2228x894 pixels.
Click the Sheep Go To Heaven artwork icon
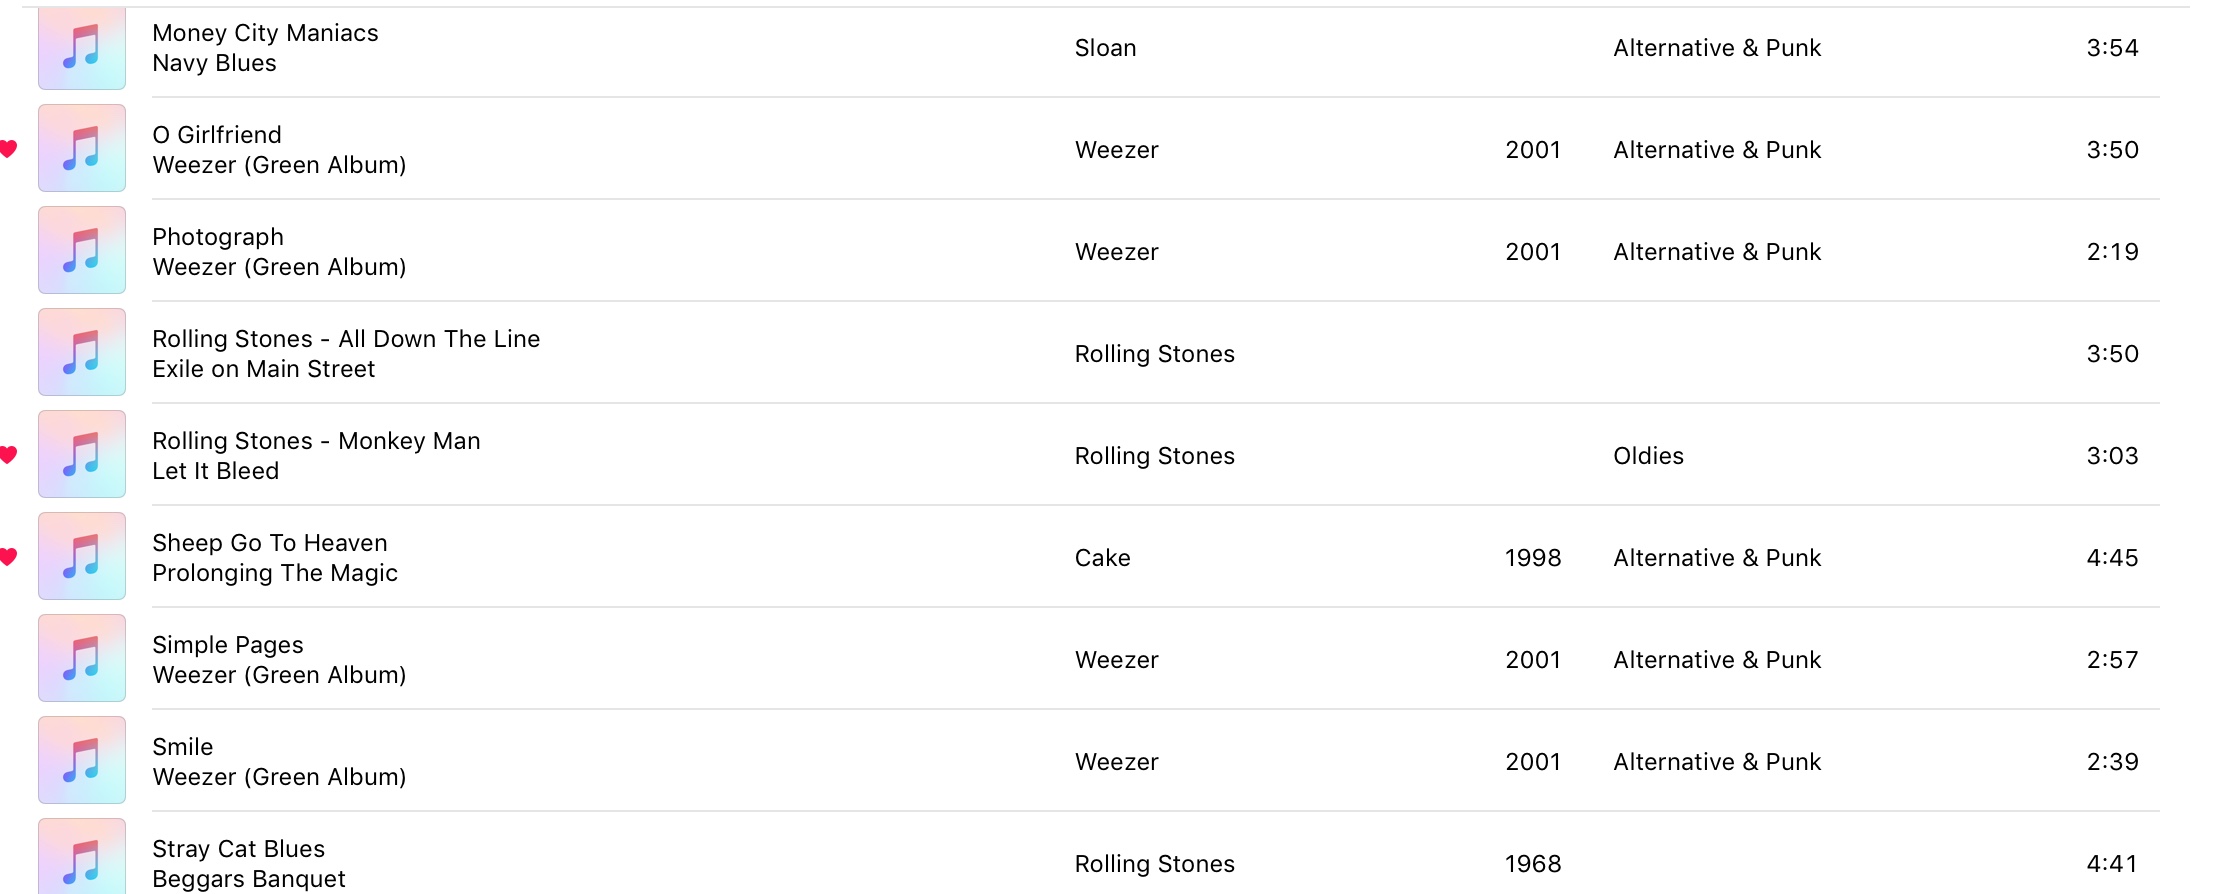click(82, 556)
